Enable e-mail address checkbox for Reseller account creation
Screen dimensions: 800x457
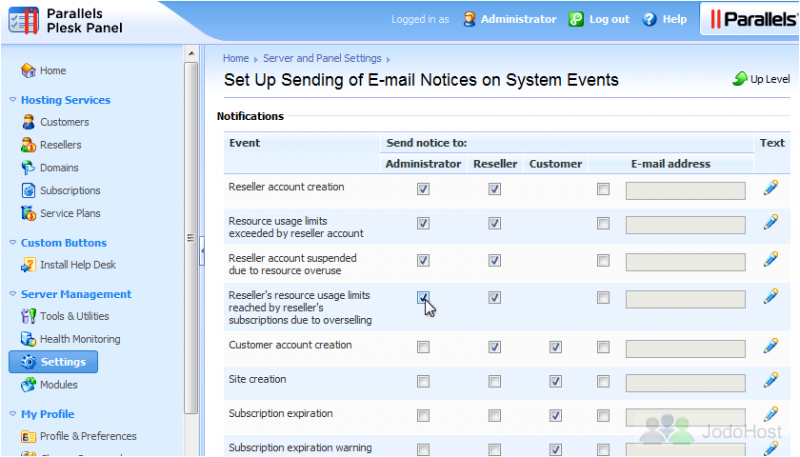point(603,189)
